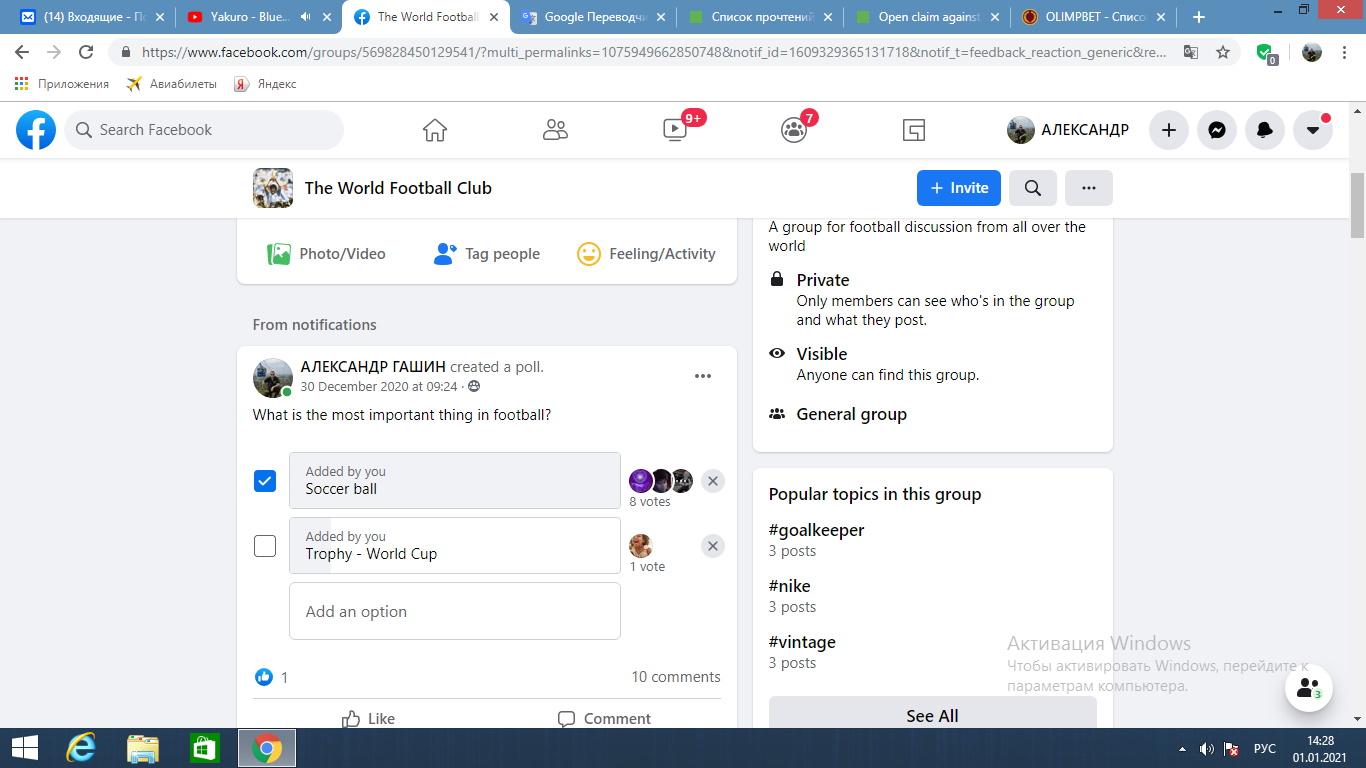Open Groups icon with 7 notifications
1366x768 pixels.
click(794, 130)
